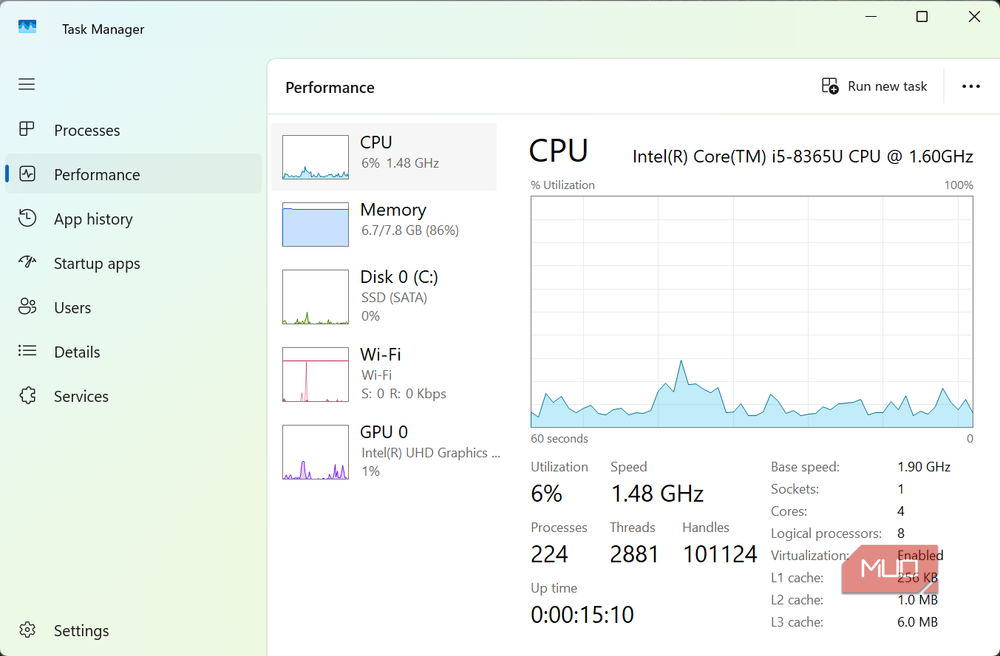Click the Performance pulse icon
The width and height of the screenshot is (1000, 656).
[x=27, y=174]
